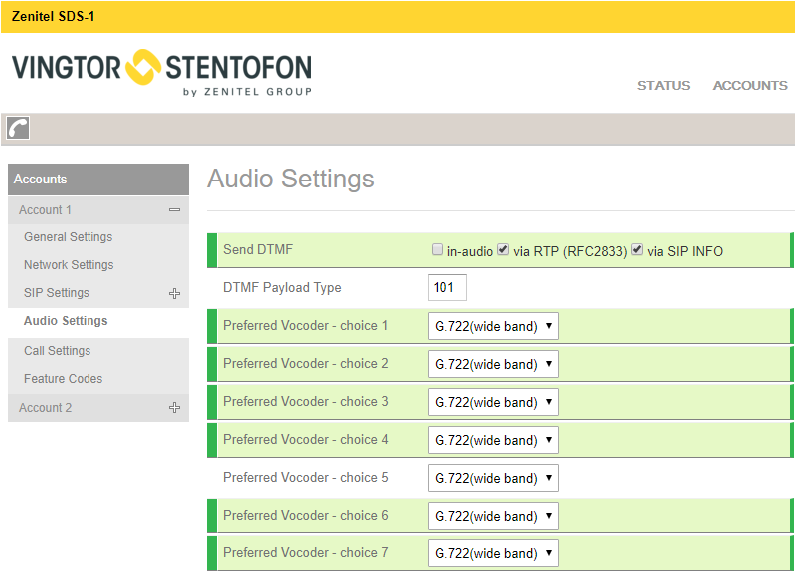Select Audio Settings in sidebar
This screenshot has width=795, height=572.
tap(66, 321)
